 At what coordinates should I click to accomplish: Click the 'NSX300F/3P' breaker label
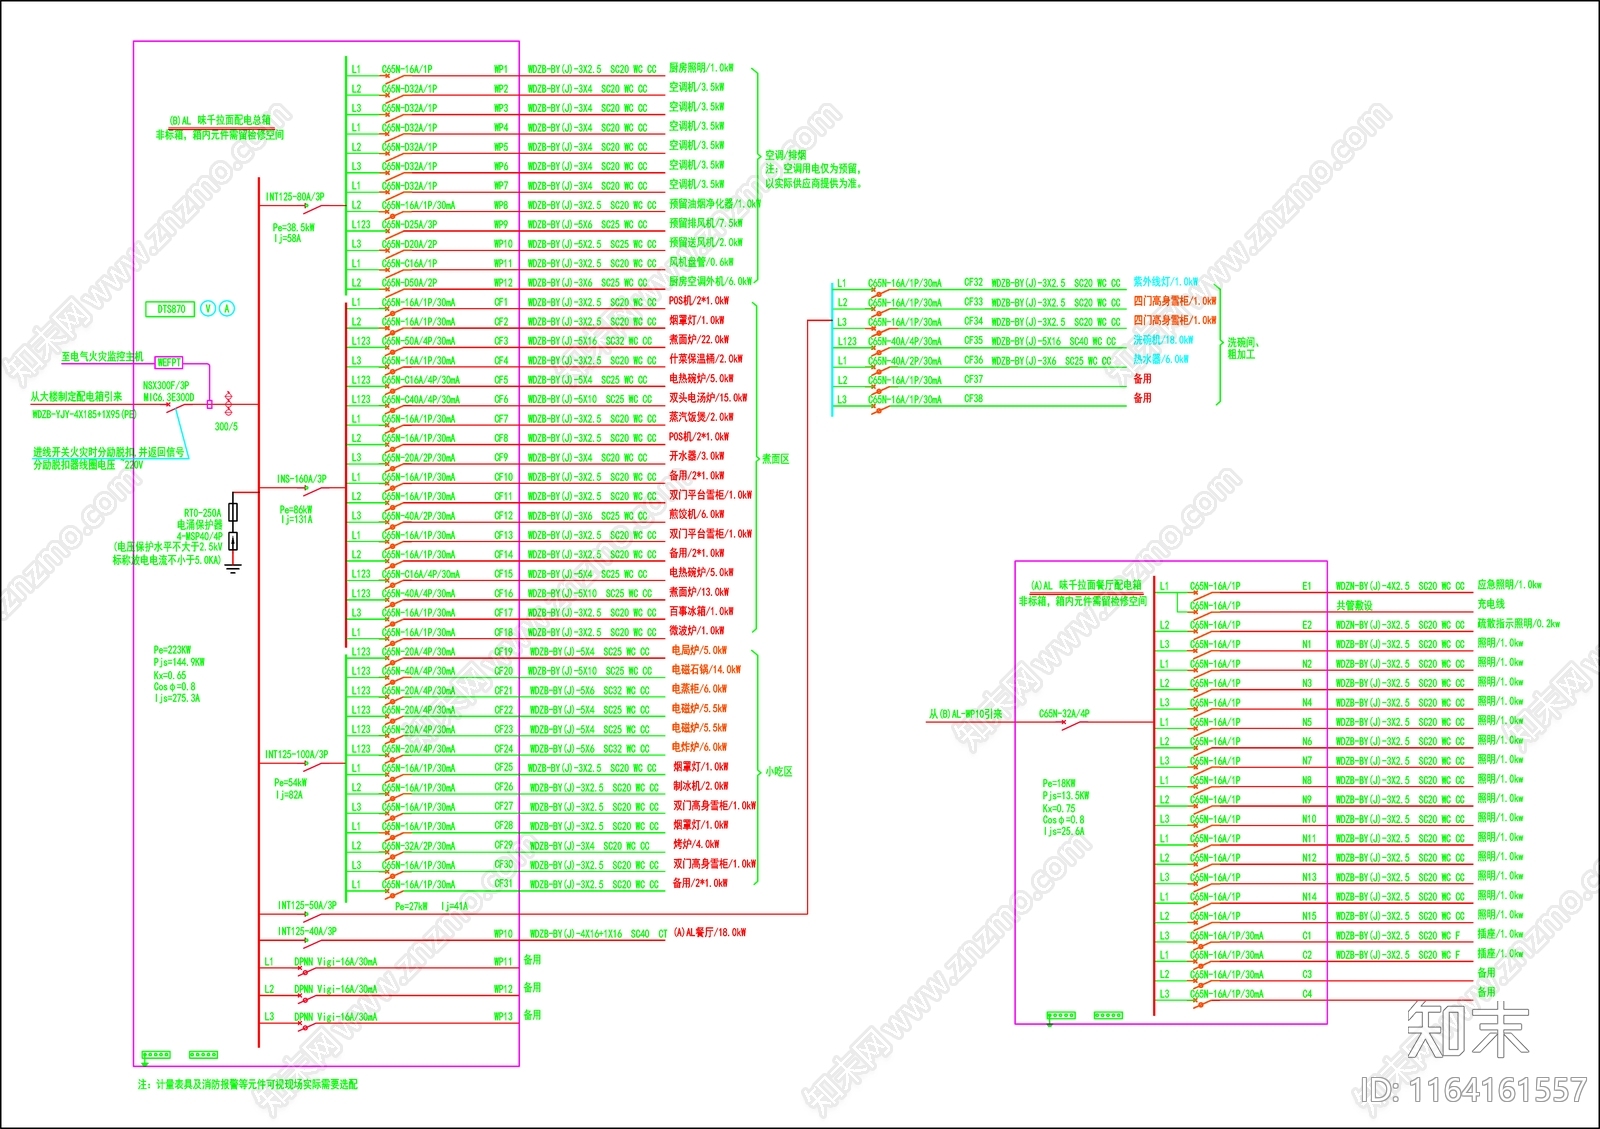166,385
